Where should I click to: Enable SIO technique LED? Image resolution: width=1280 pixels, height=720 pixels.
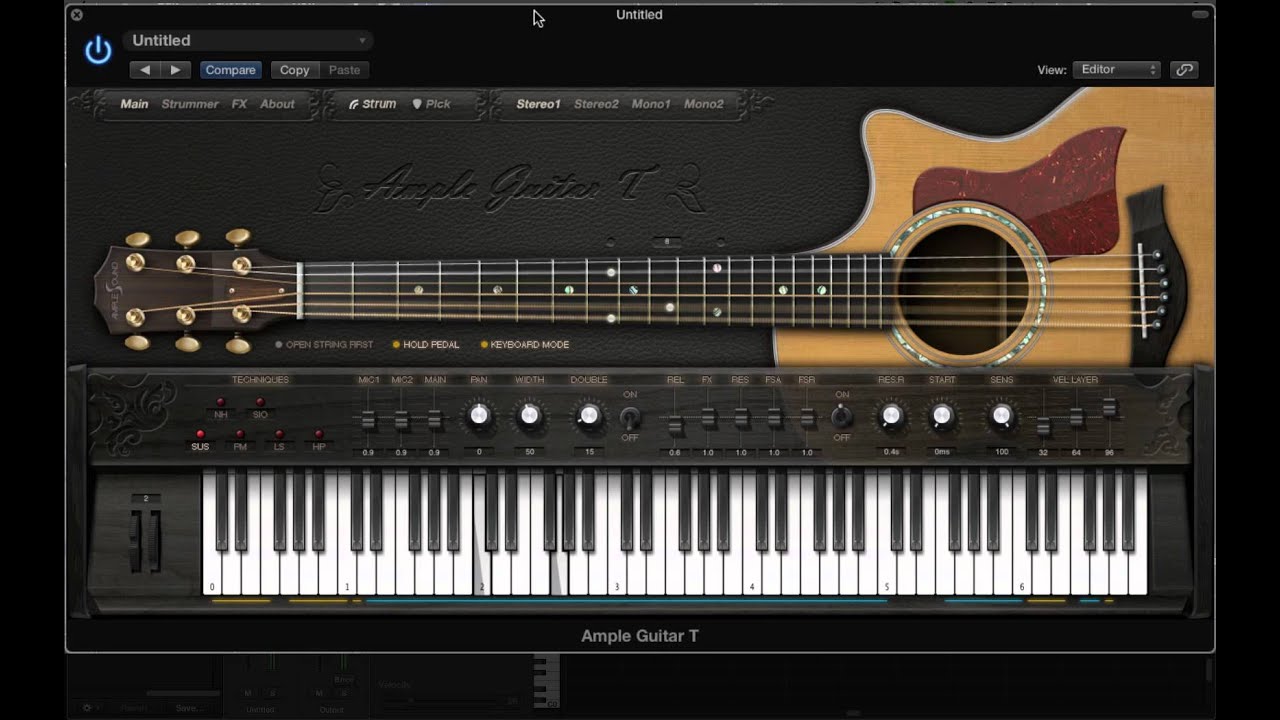point(260,402)
